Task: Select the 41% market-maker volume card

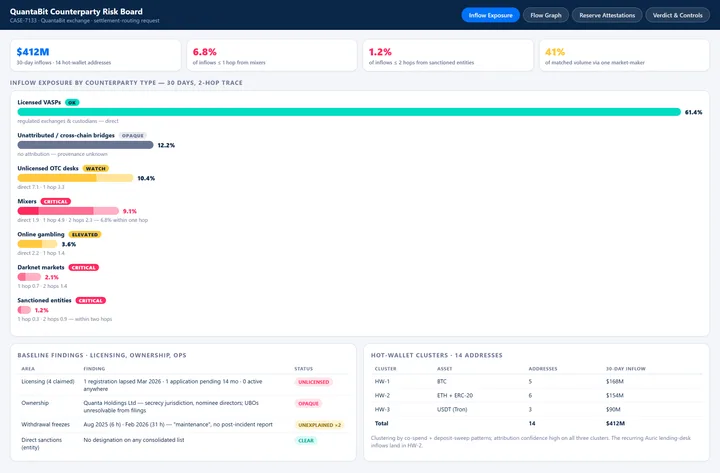Action: 624,56
